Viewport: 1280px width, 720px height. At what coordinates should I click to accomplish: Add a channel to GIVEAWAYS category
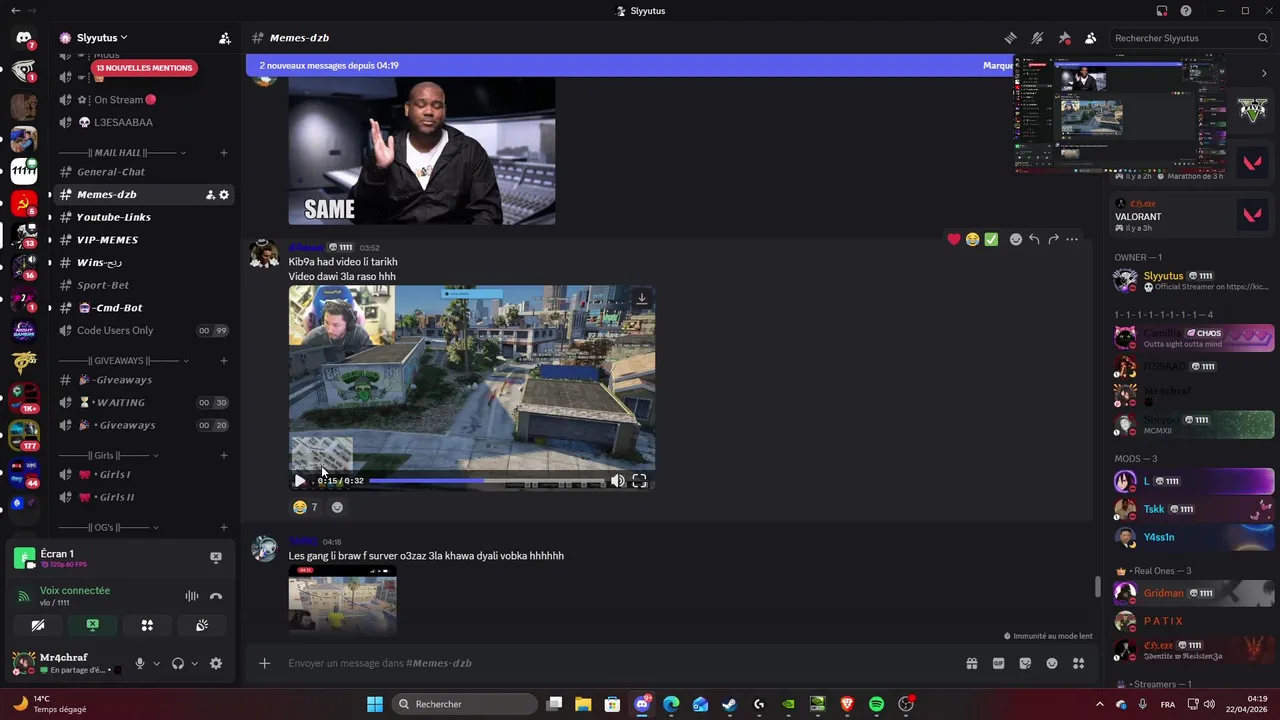224,361
